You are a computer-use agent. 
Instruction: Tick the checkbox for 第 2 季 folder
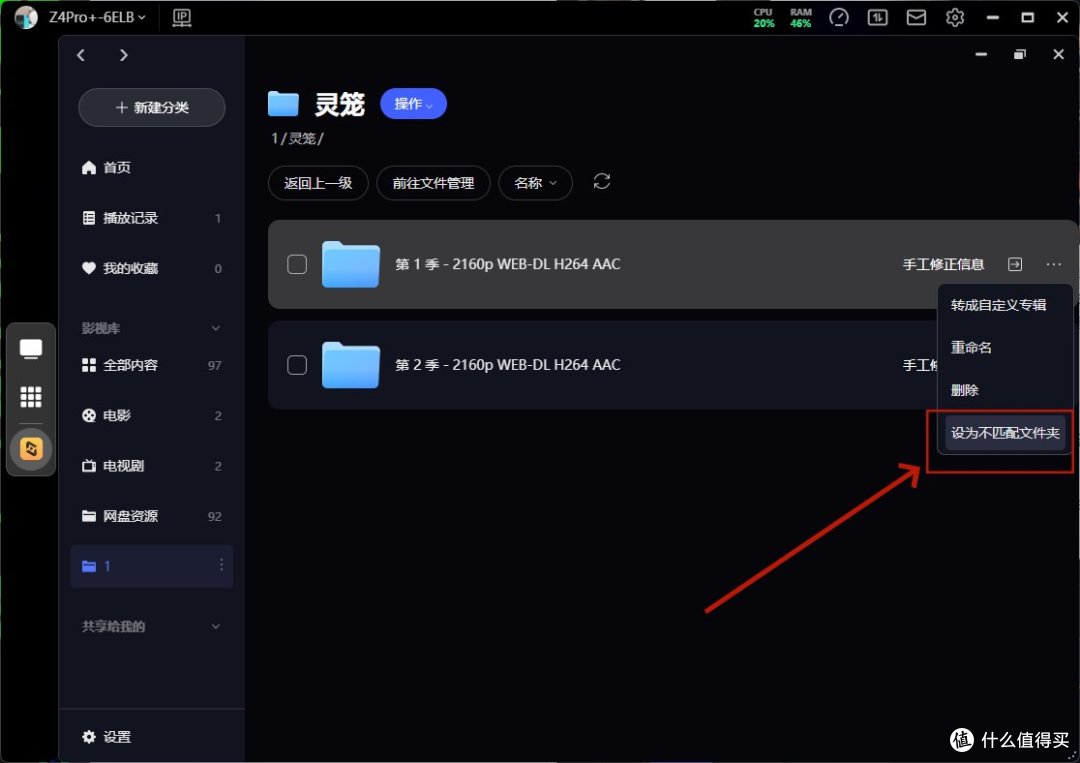coord(297,365)
